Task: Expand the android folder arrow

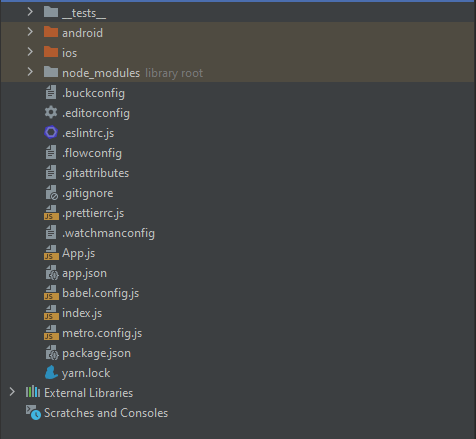Action: tap(30, 32)
